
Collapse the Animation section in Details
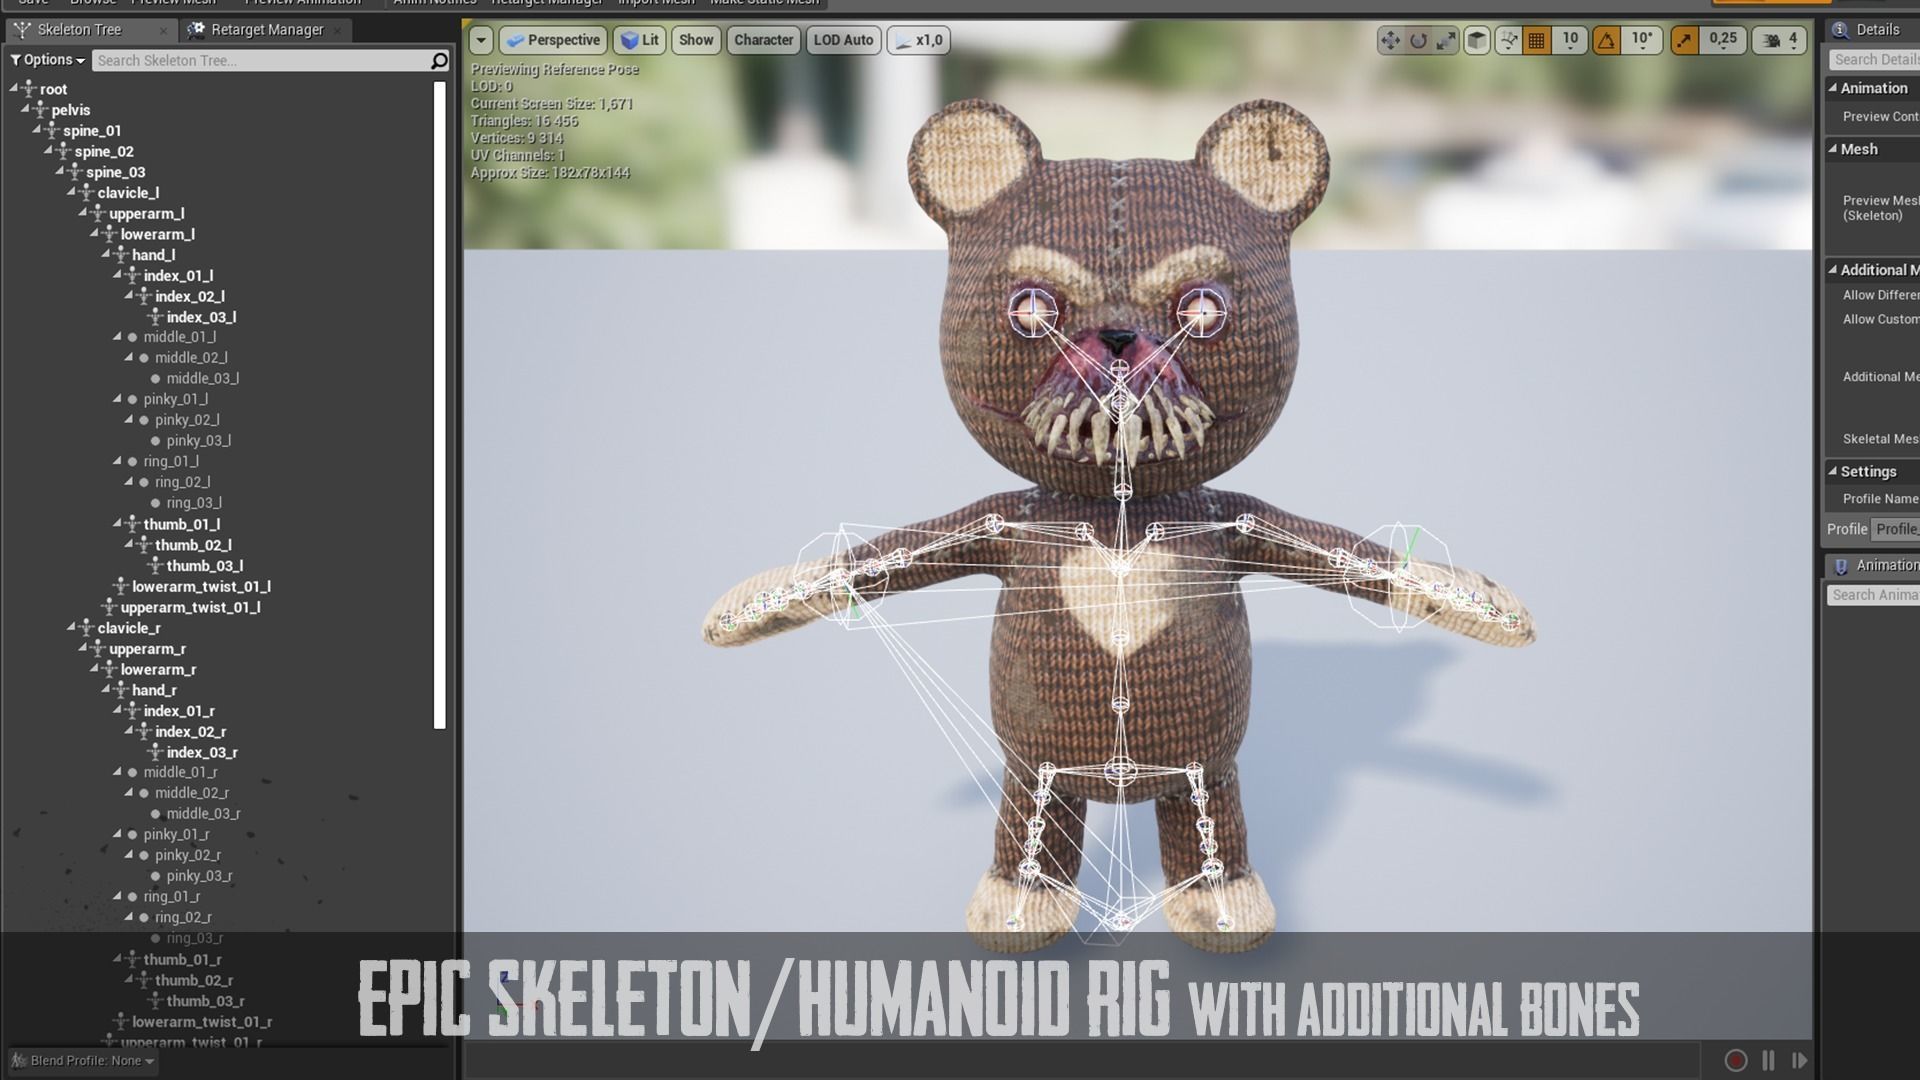[1833, 88]
